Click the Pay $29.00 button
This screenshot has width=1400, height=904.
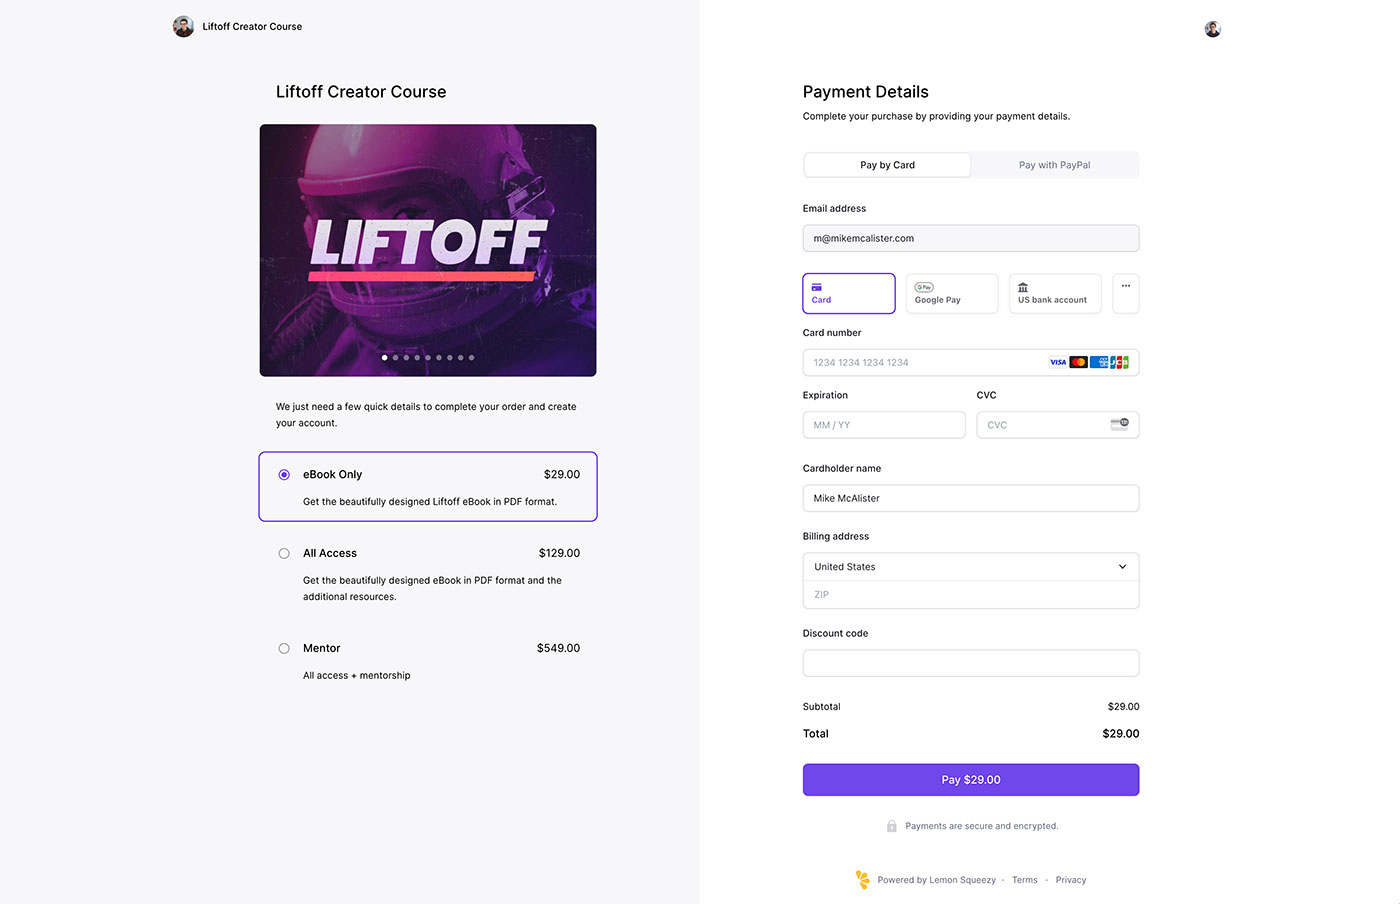(x=970, y=779)
